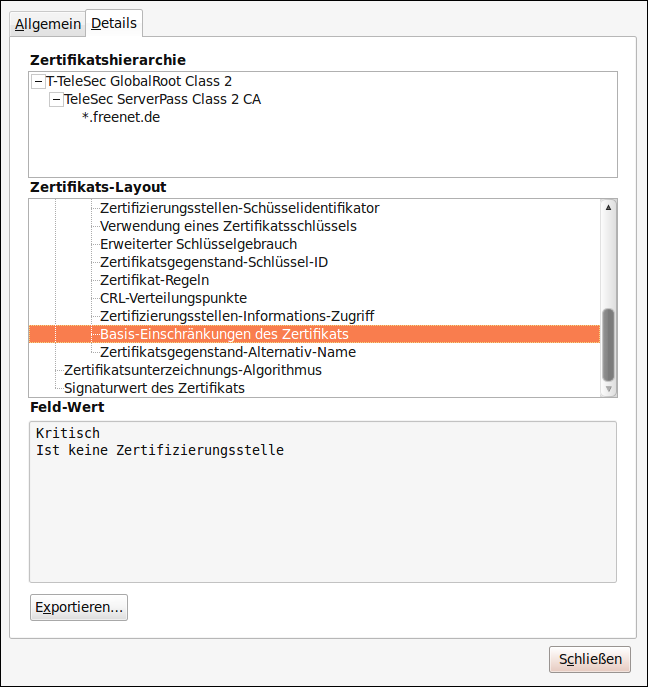Select Verwendung eines Zertifikatsschlüssels field
This screenshot has height=687, width=648.
pos(228,226)
